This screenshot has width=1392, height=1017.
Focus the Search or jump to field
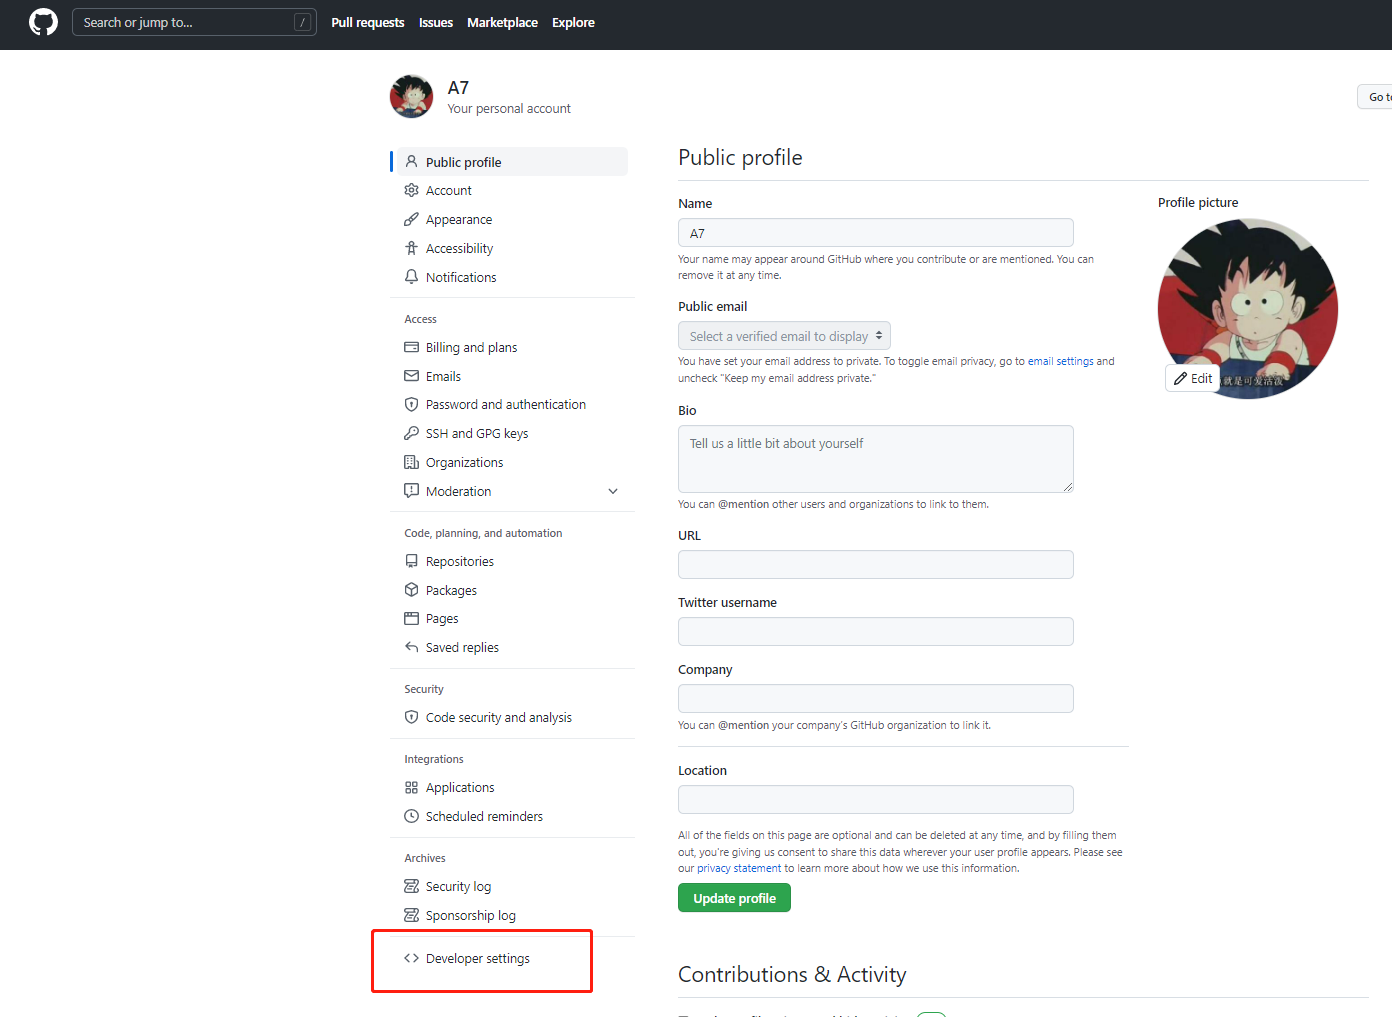click(194, 22)
